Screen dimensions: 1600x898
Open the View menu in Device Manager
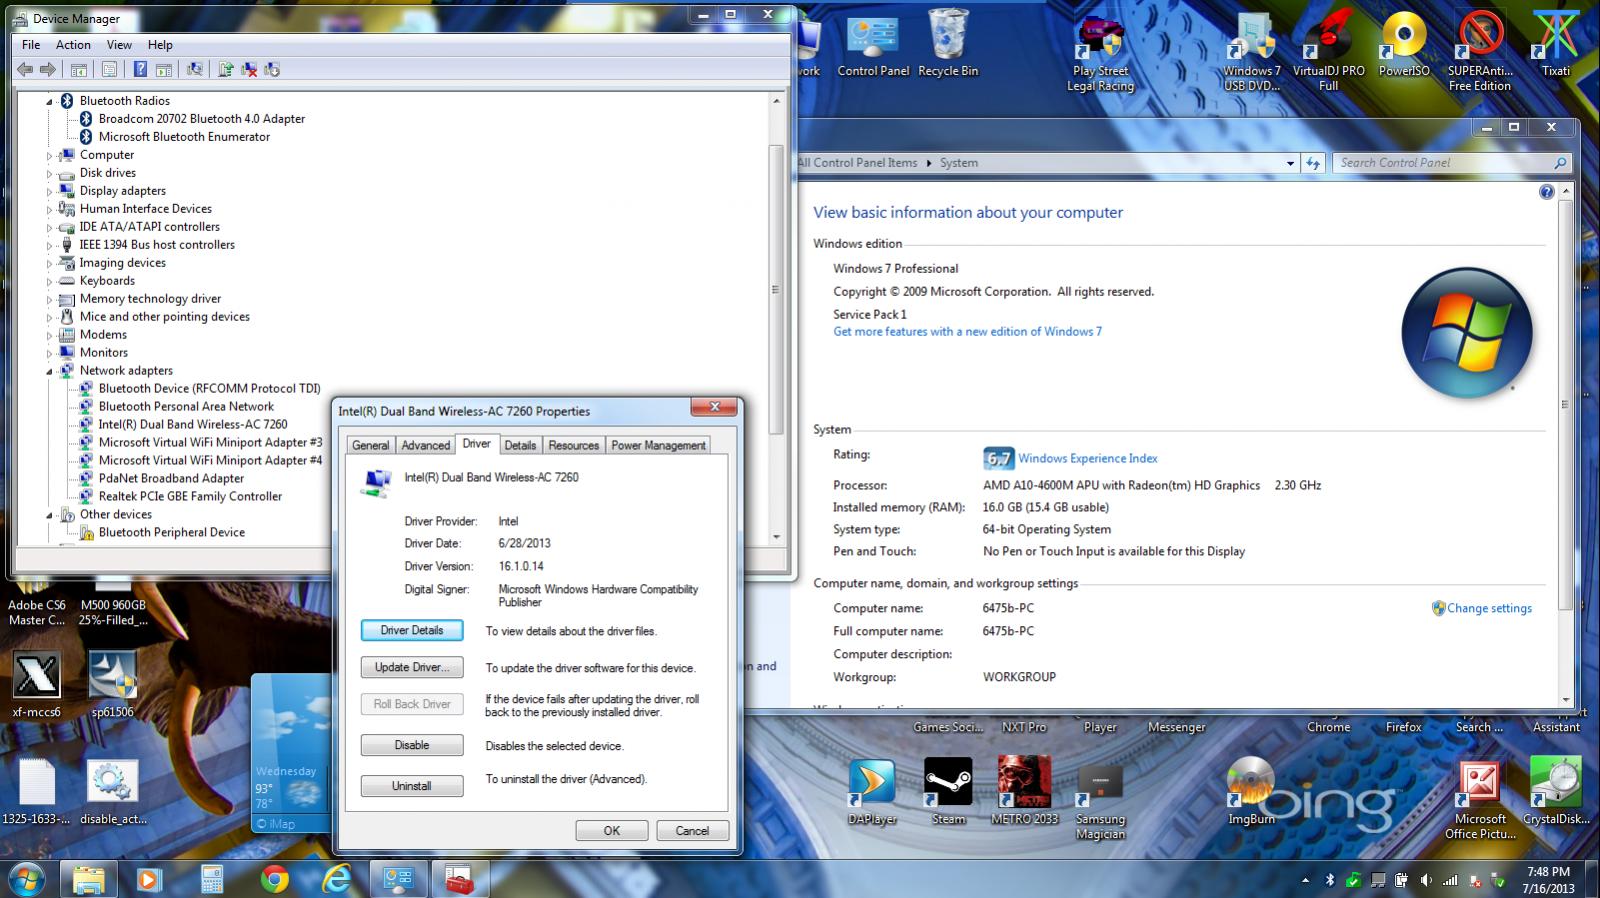119,44
